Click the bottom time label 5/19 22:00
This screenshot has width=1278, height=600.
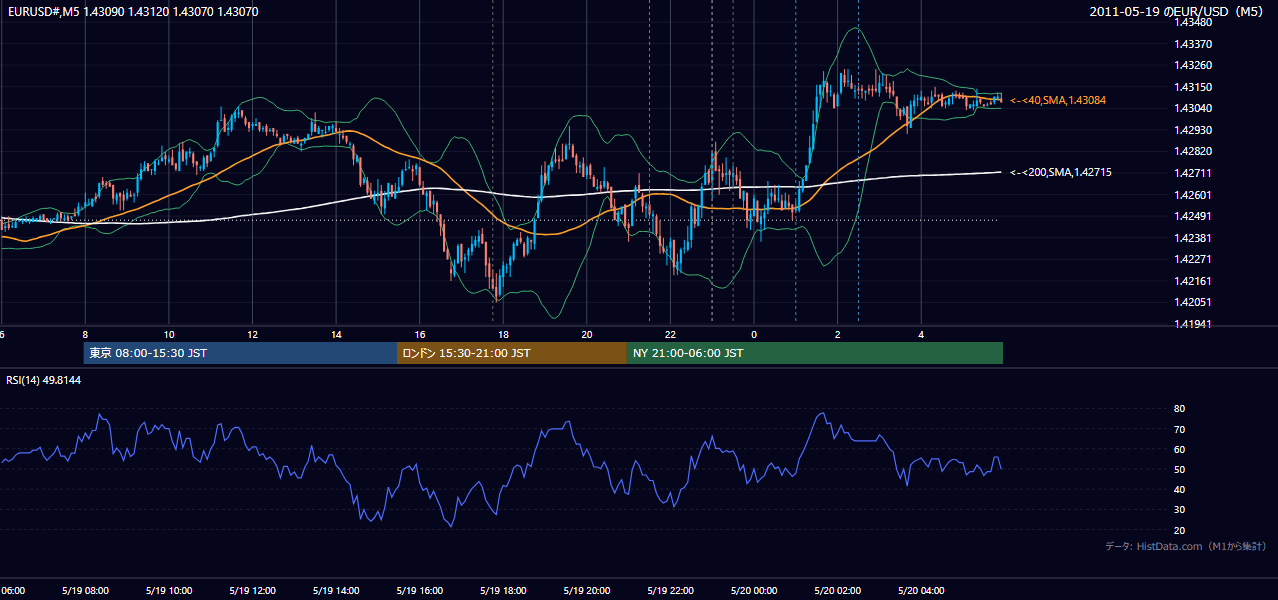[x=670, y=590]
